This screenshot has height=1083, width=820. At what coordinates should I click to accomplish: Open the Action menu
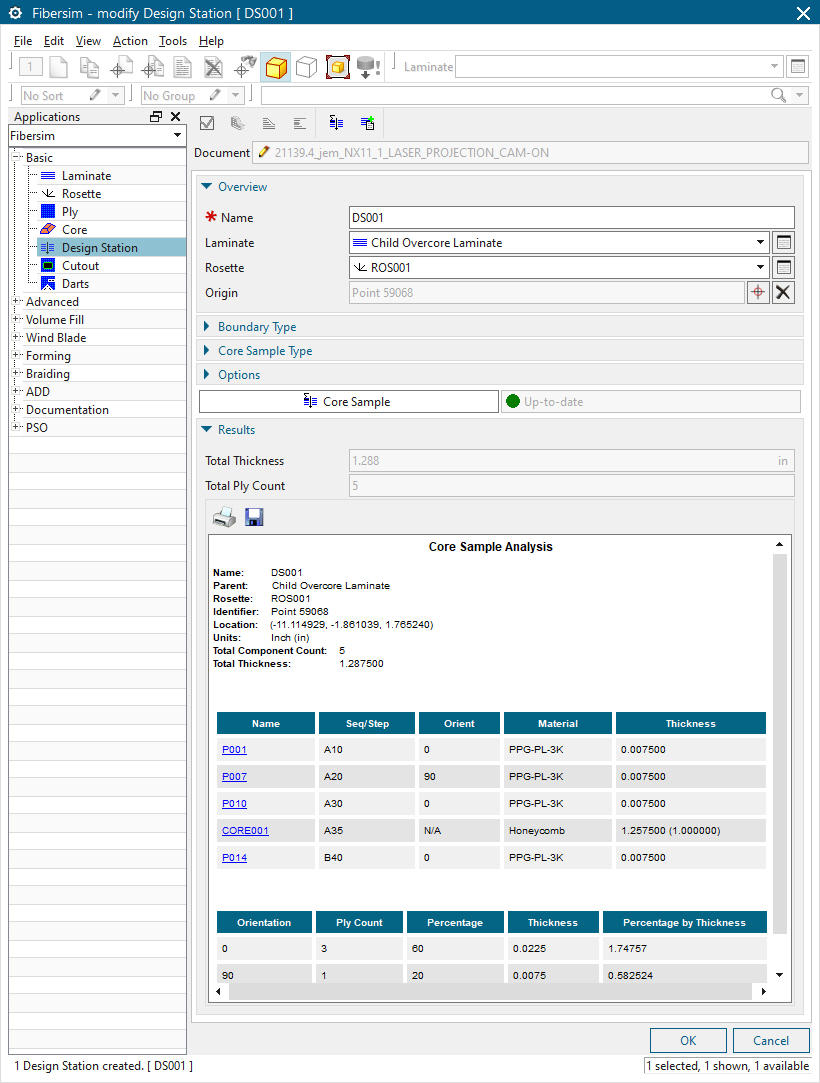tap(130, 41)
